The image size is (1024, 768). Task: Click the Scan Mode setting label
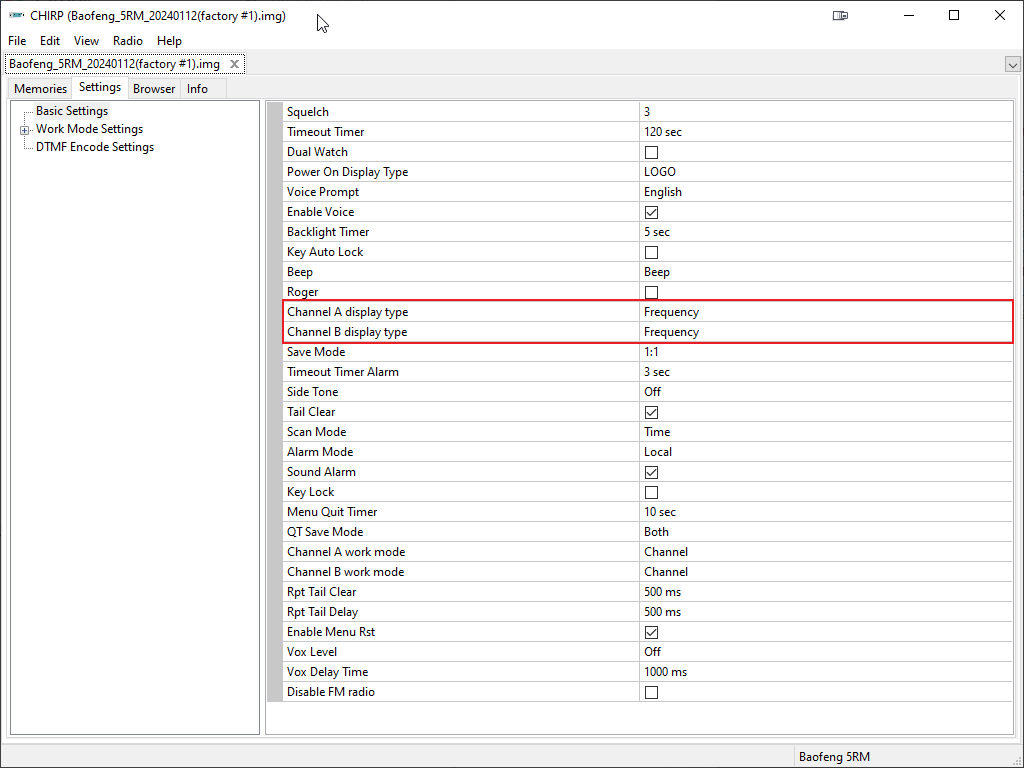coord(317,432)
